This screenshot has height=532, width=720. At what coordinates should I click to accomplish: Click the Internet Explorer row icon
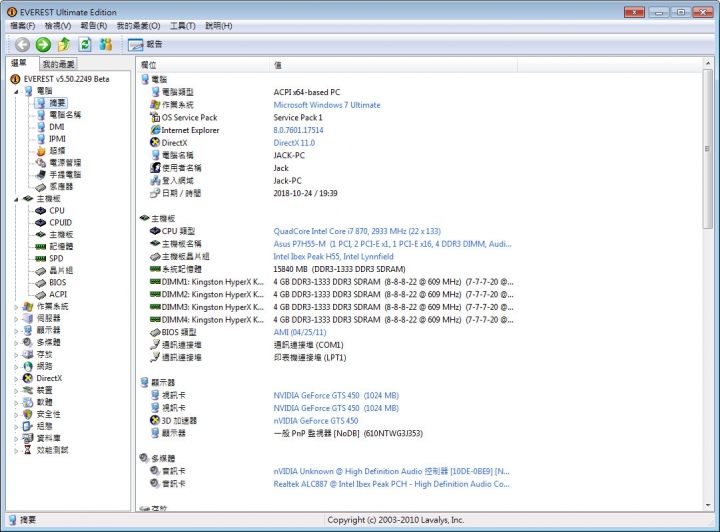click(155, 130)
